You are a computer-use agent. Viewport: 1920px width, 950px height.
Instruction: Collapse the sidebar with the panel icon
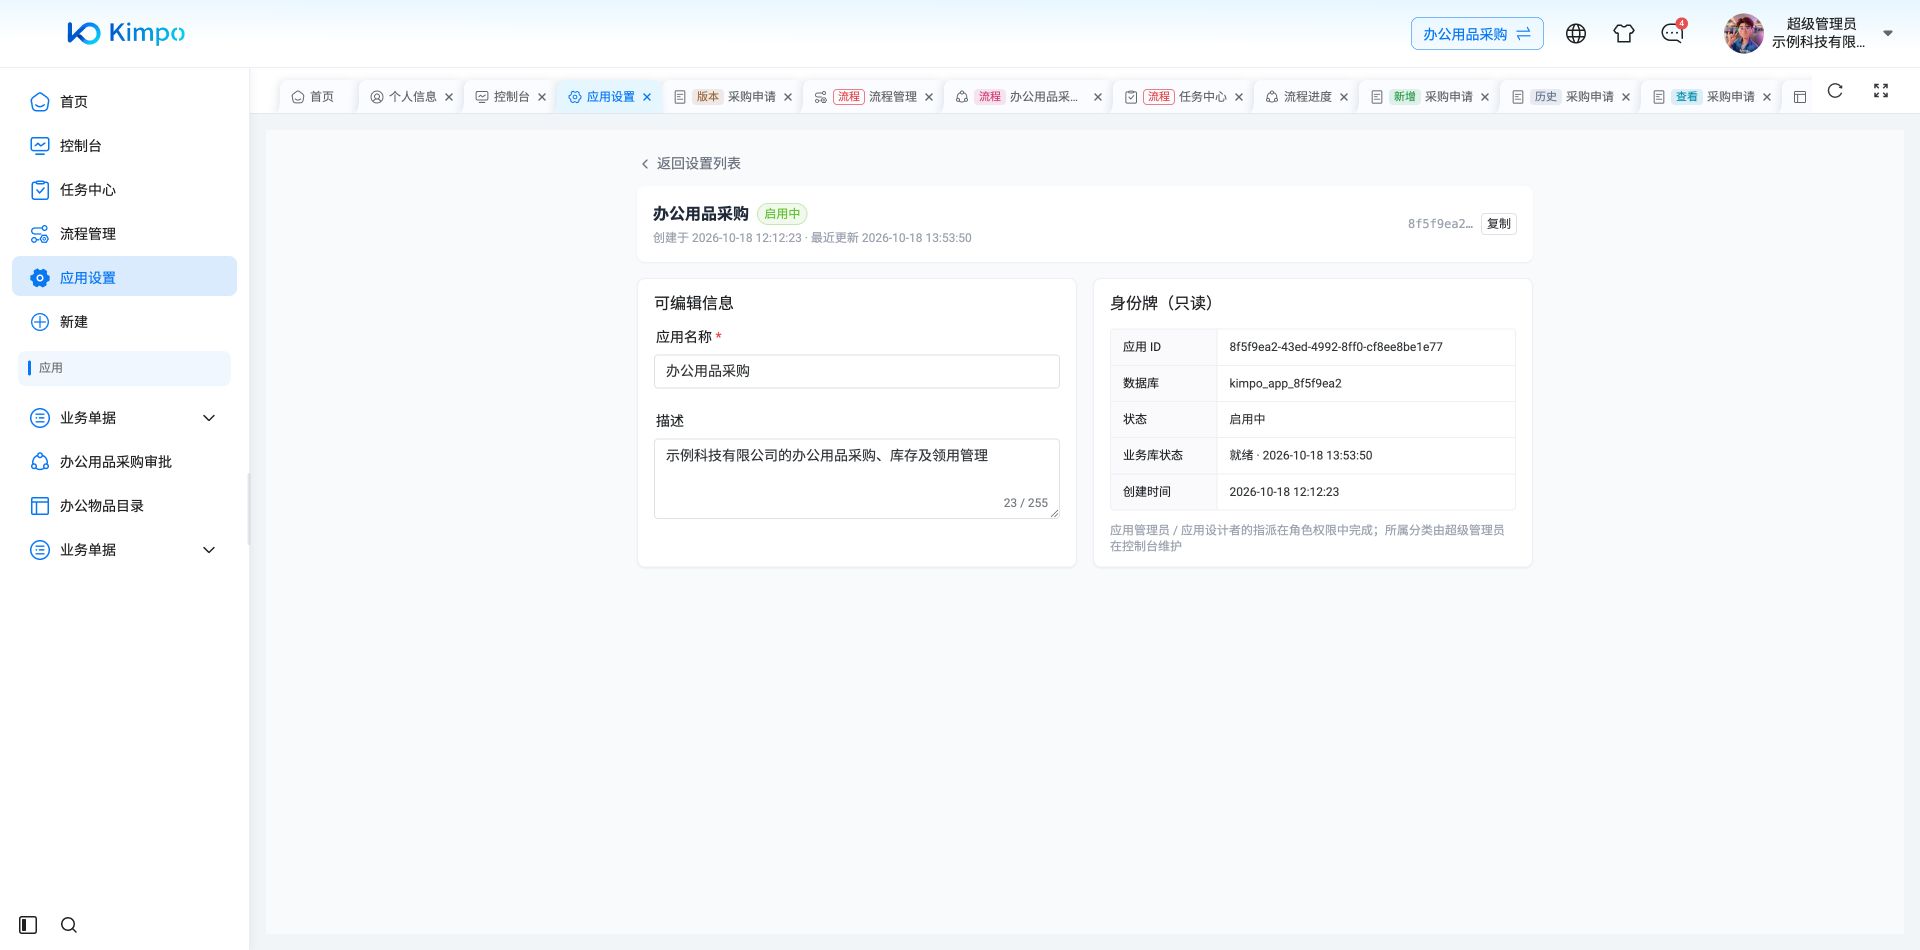point(28,925)
